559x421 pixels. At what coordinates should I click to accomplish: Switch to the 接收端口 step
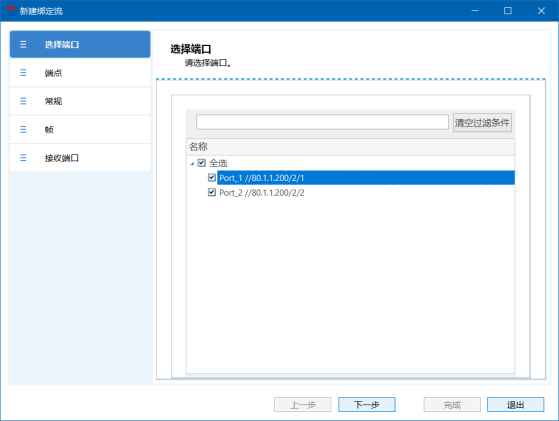[x=80, y=158]
